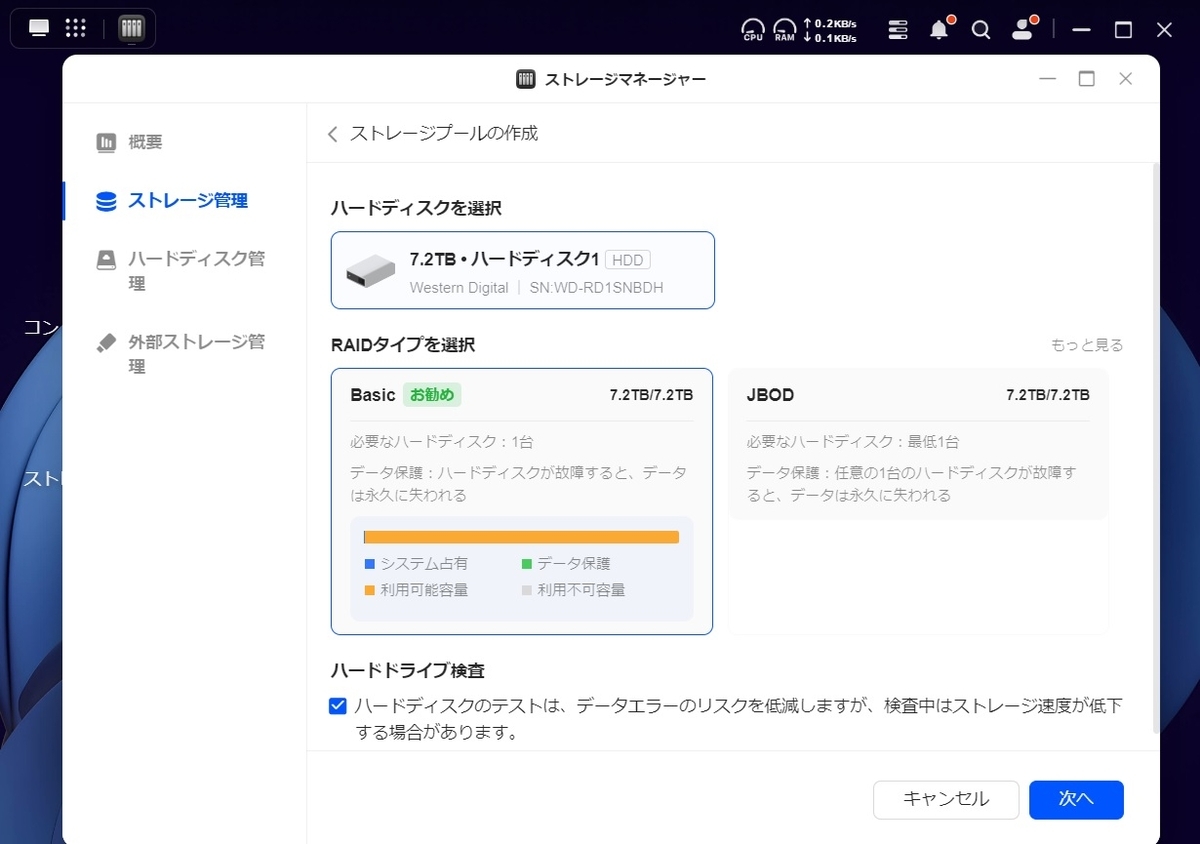Open the CPU usage gauge
1200x844 pixels.
(x=754, y=30)
